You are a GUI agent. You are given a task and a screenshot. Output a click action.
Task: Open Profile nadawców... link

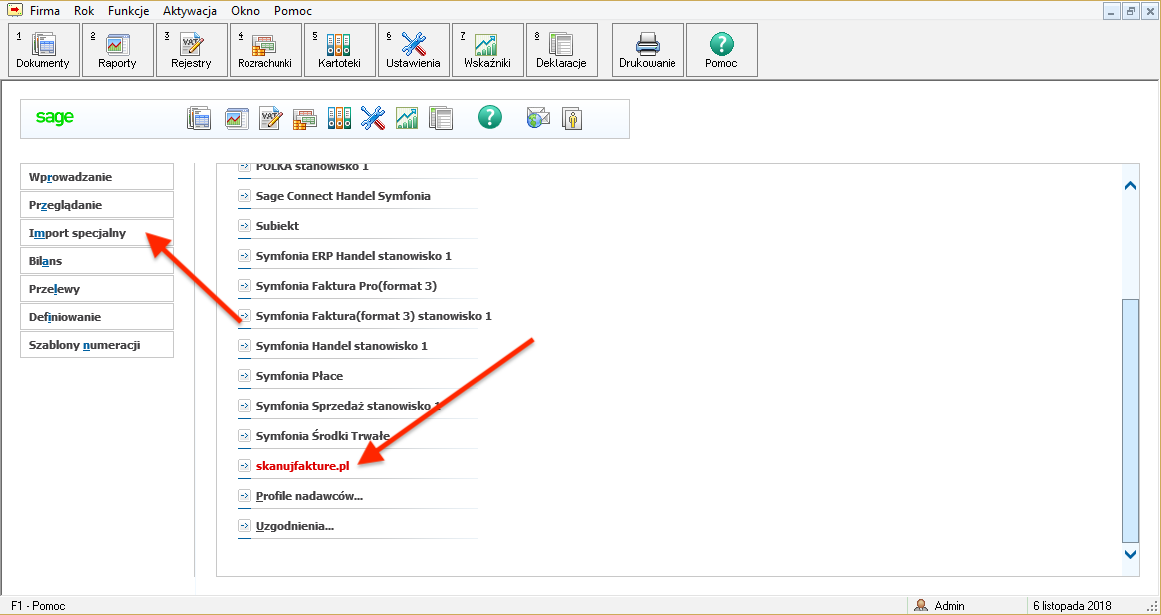(308, 496)
